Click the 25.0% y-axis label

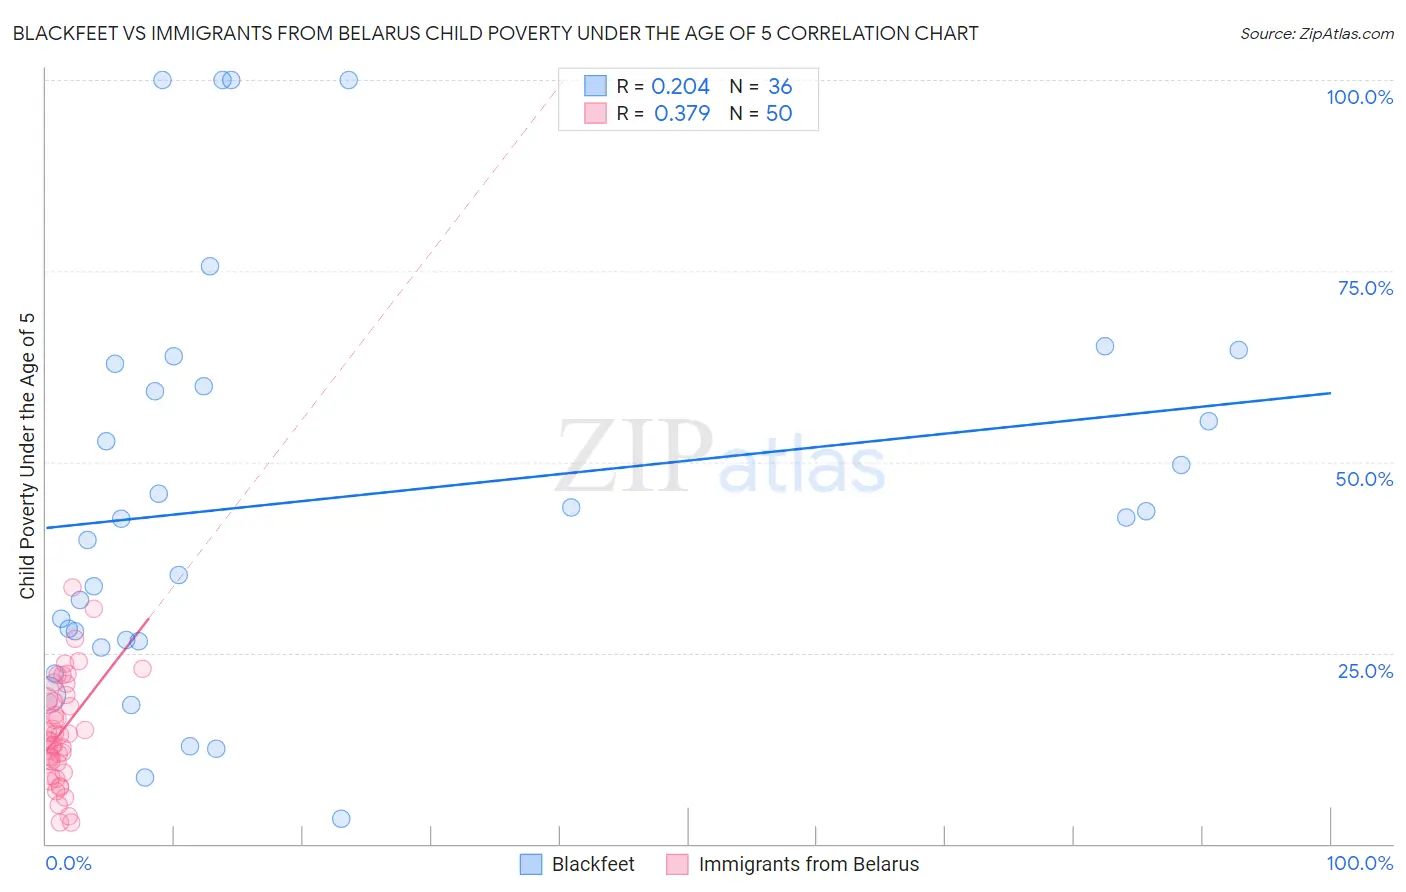pyautogui.click(x=1365, y=671)
